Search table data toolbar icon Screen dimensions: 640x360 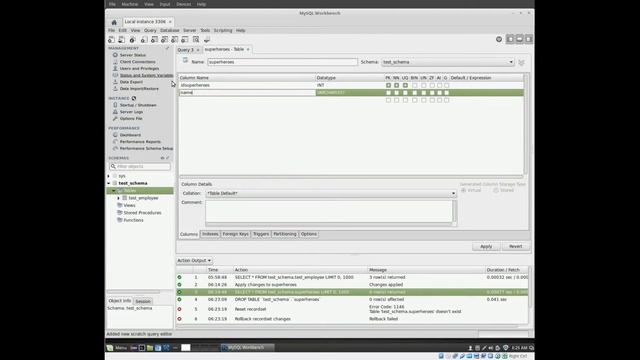(196, 40)
